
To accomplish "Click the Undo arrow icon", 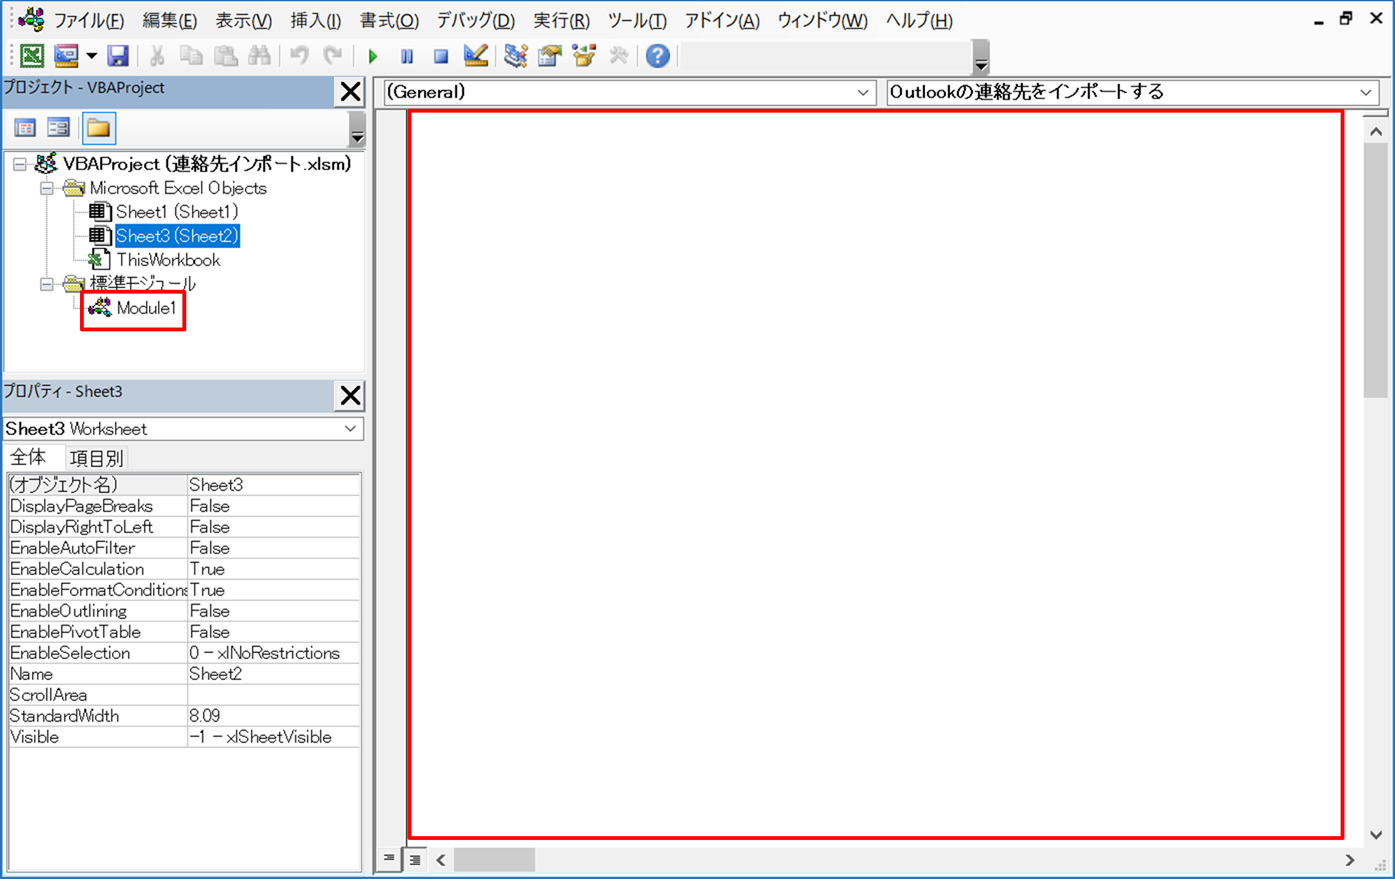I will pyautogui.click(x=299, y=56).
